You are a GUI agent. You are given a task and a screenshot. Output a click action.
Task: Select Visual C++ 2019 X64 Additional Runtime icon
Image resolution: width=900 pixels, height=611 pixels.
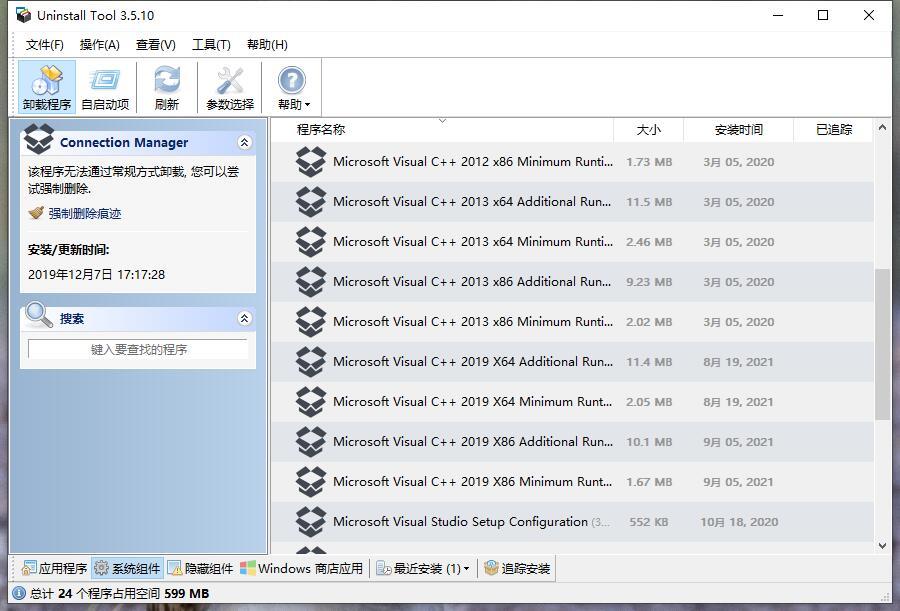click(x=311, y=362)
